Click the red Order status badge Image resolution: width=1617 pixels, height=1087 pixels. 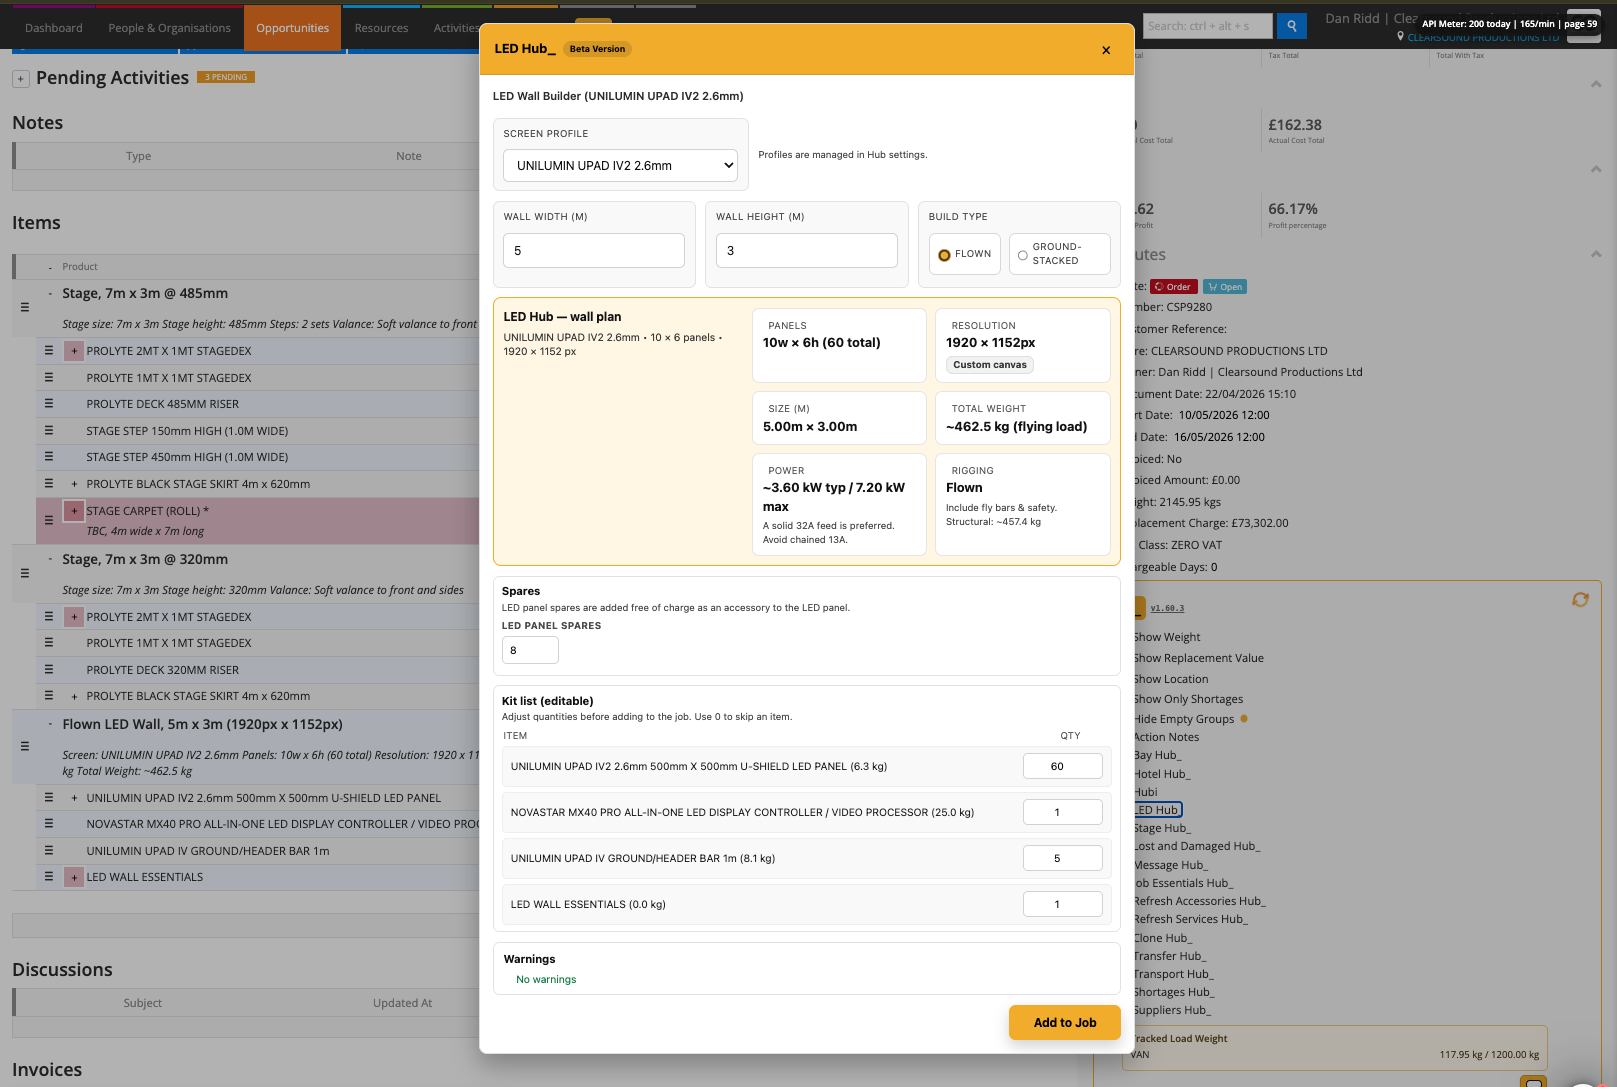1173,287
